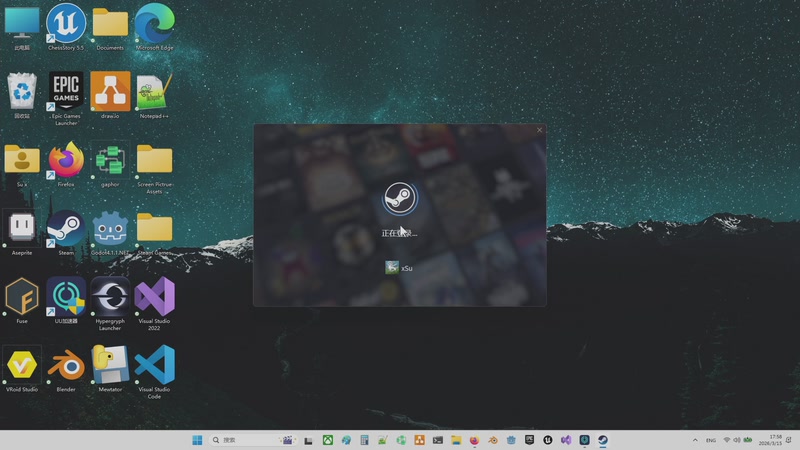Open Blender from the taskbar
The width and height of the screenshot is (800, 450).
(x=493, y=440)
